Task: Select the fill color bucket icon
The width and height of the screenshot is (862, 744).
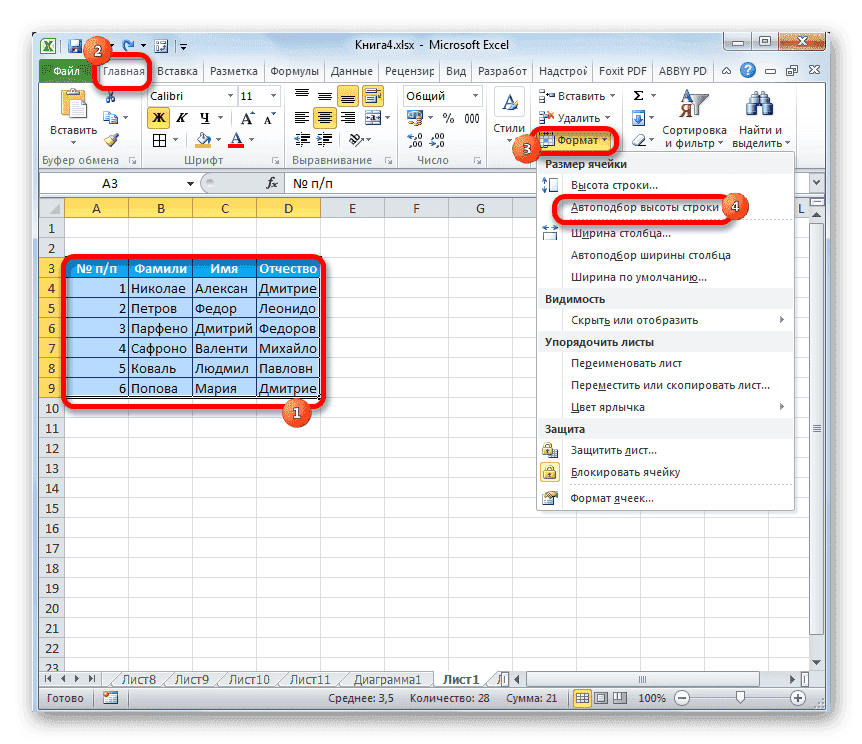Action: [202, 139]
